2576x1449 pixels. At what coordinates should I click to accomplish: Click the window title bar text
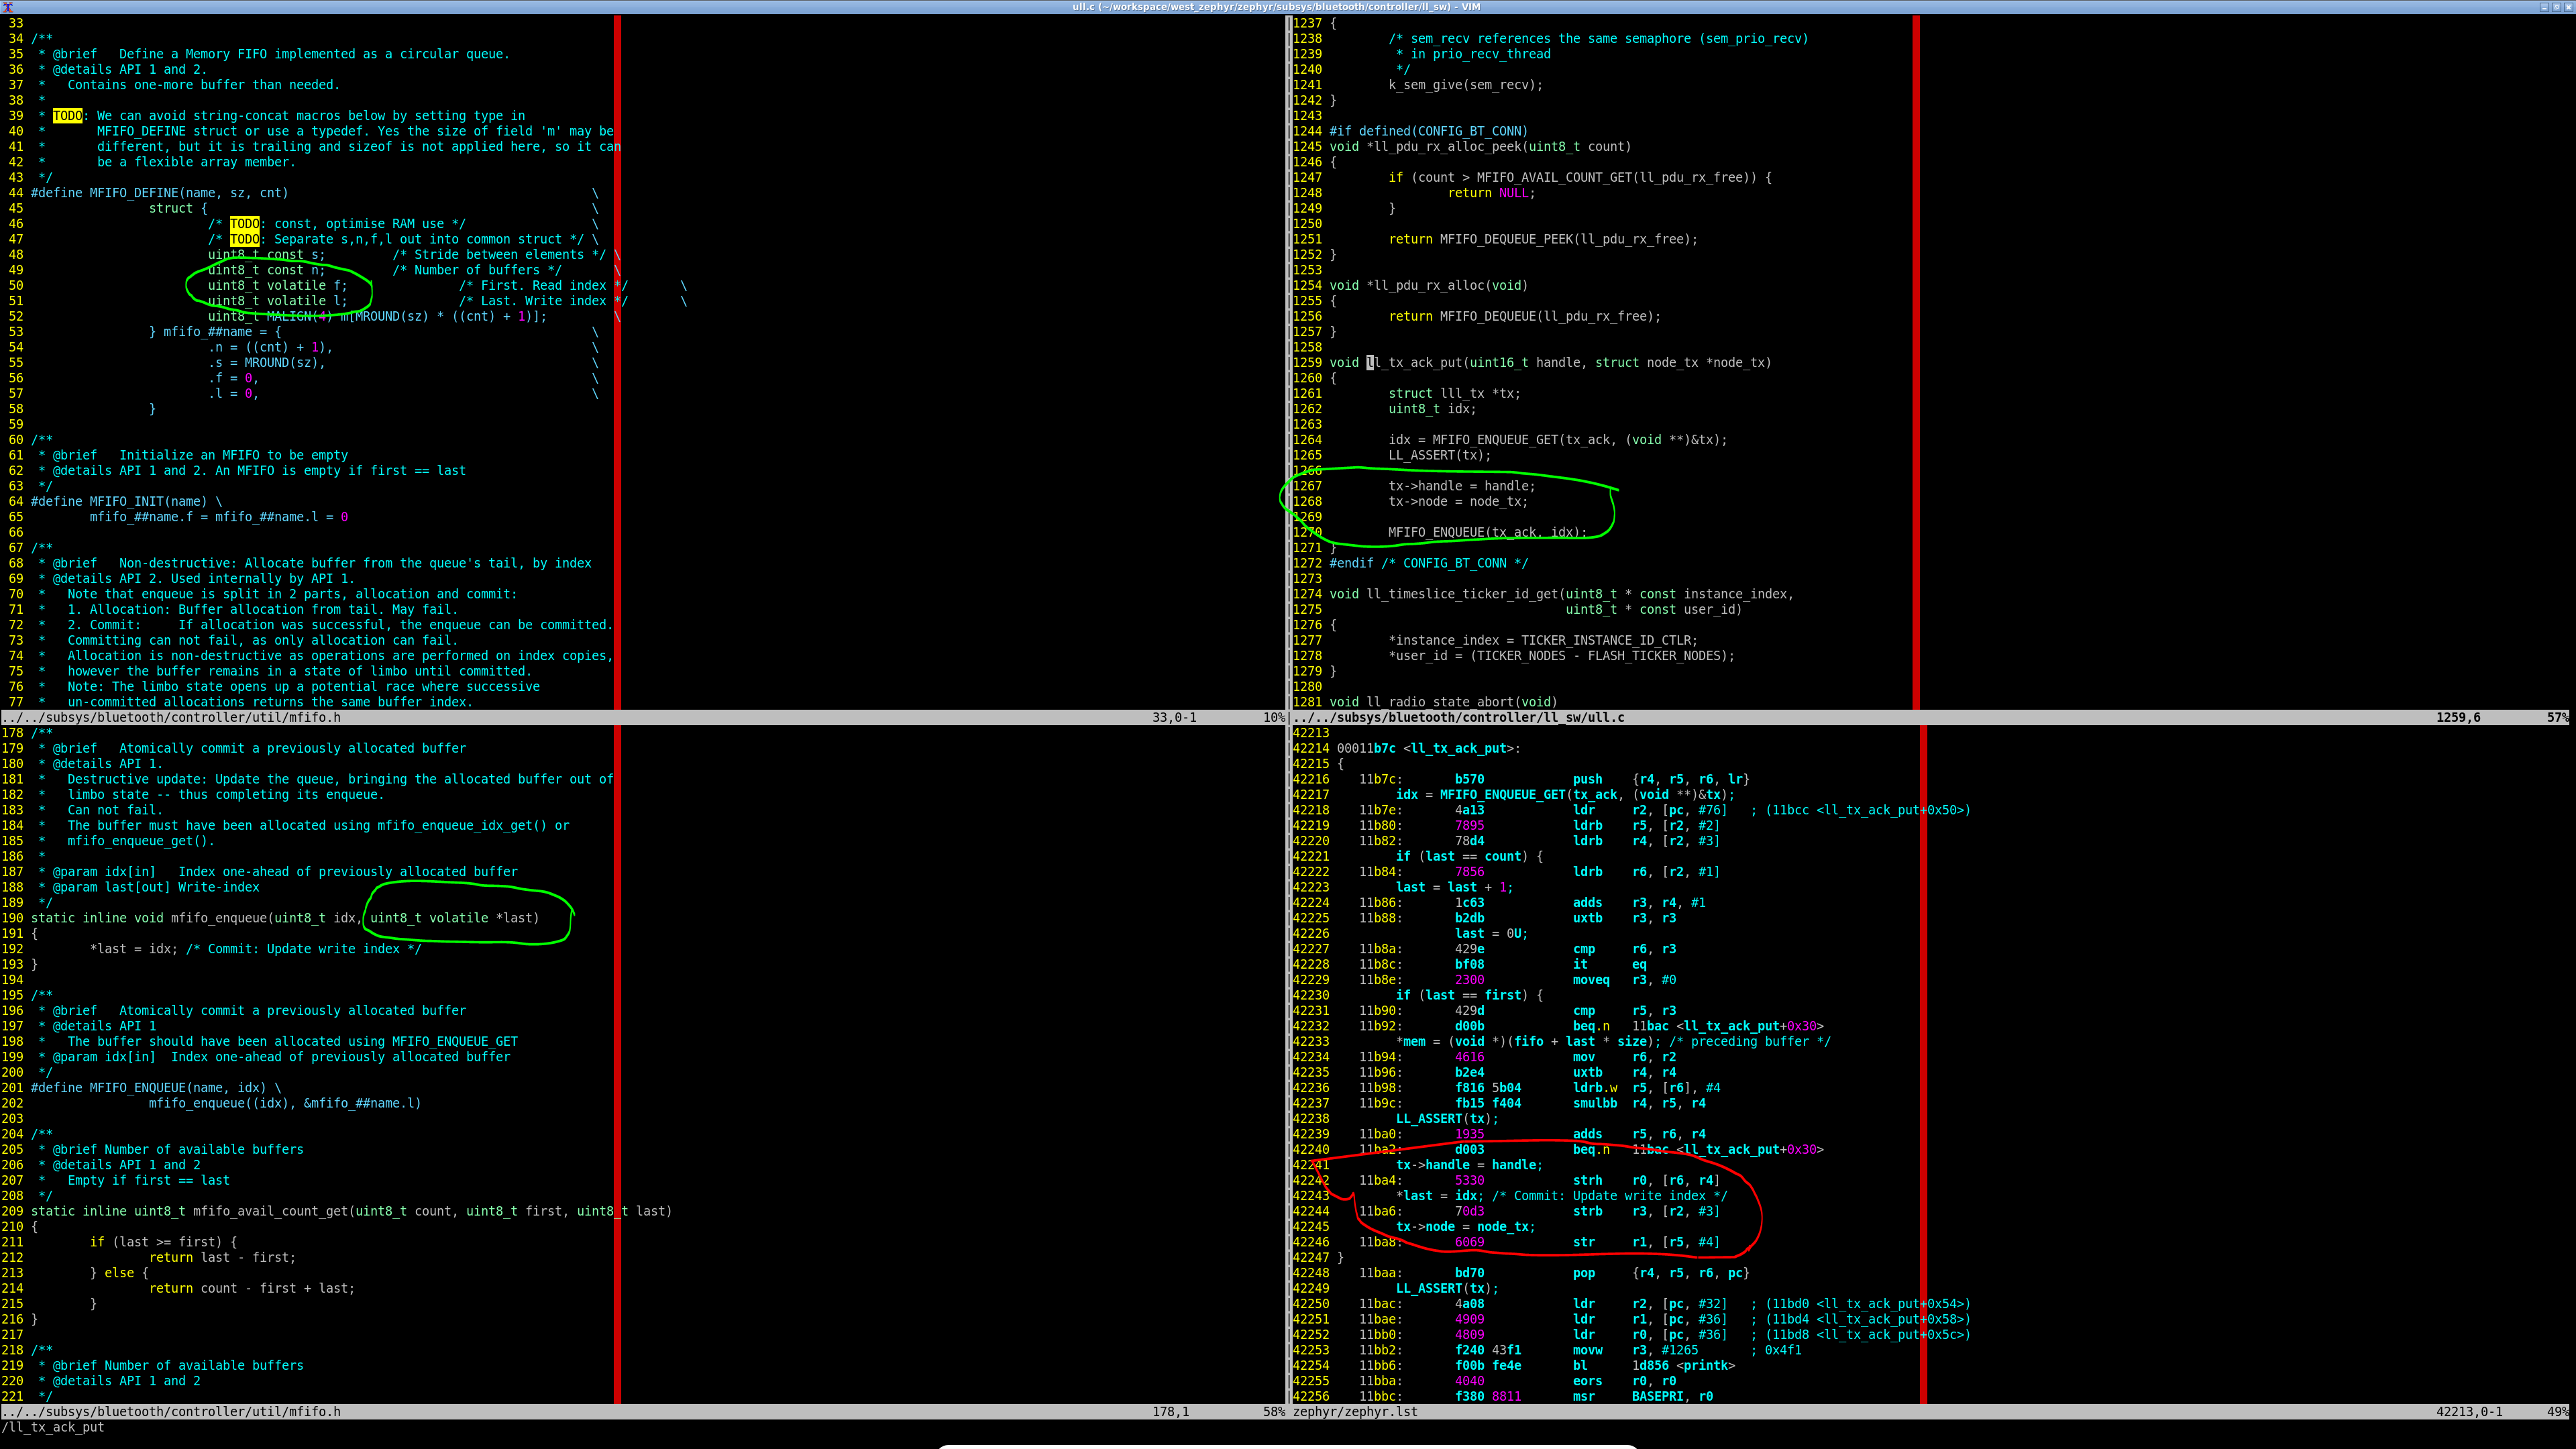click(x=1277, y=6)
